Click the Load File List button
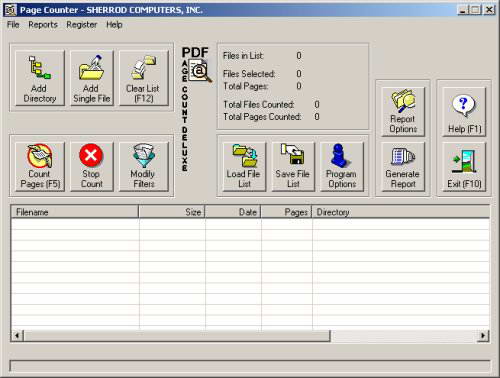 (x=244, y=166)
